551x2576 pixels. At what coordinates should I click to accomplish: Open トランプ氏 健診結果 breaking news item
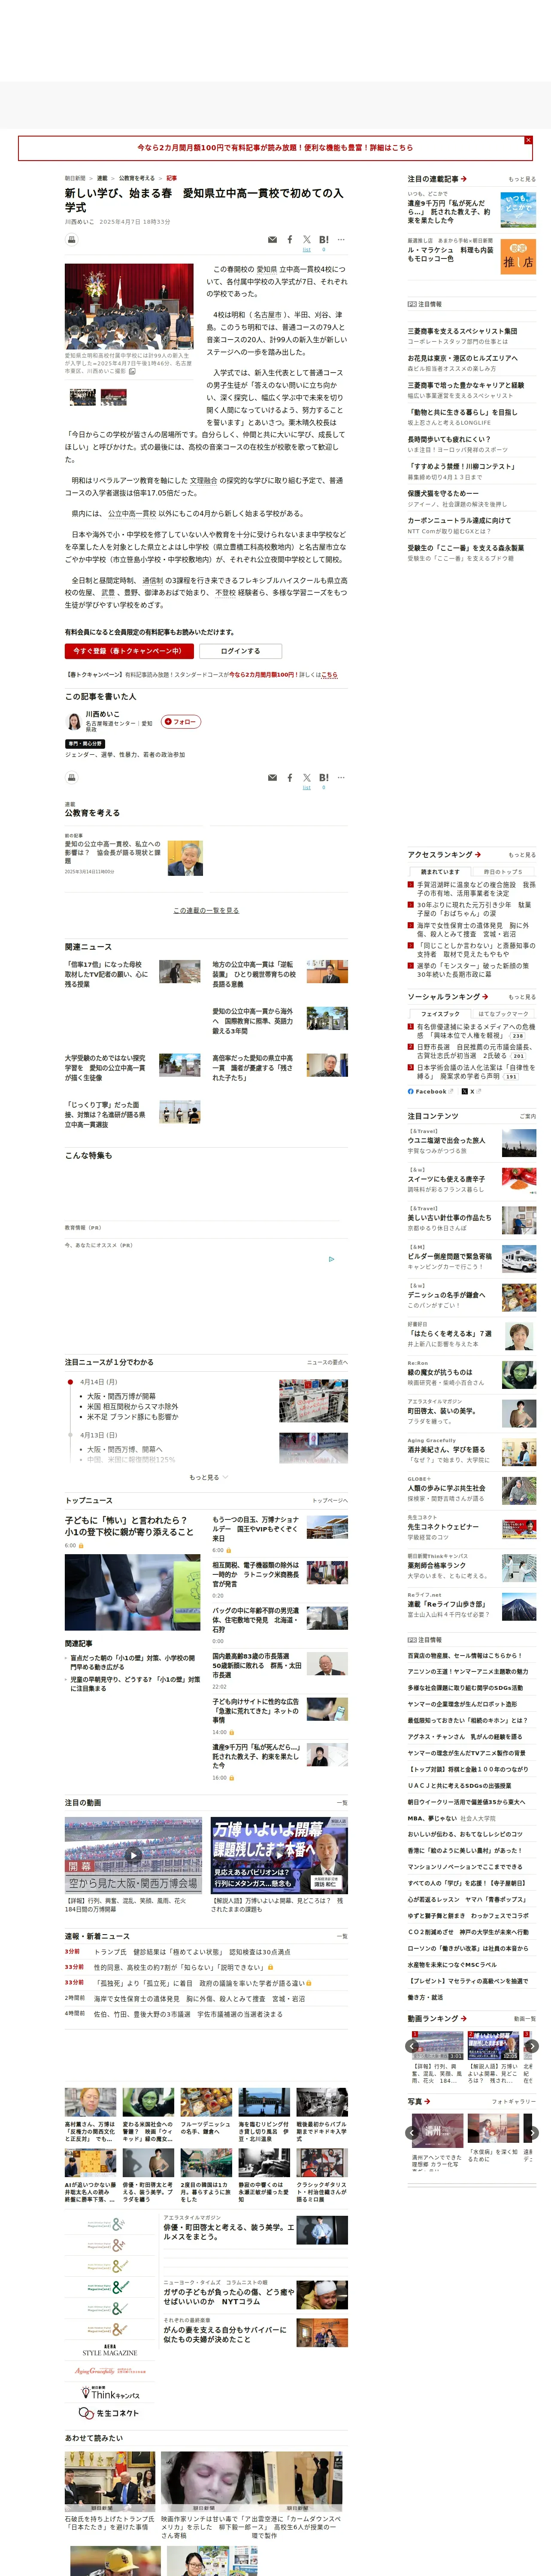(x=192, y=1952)
